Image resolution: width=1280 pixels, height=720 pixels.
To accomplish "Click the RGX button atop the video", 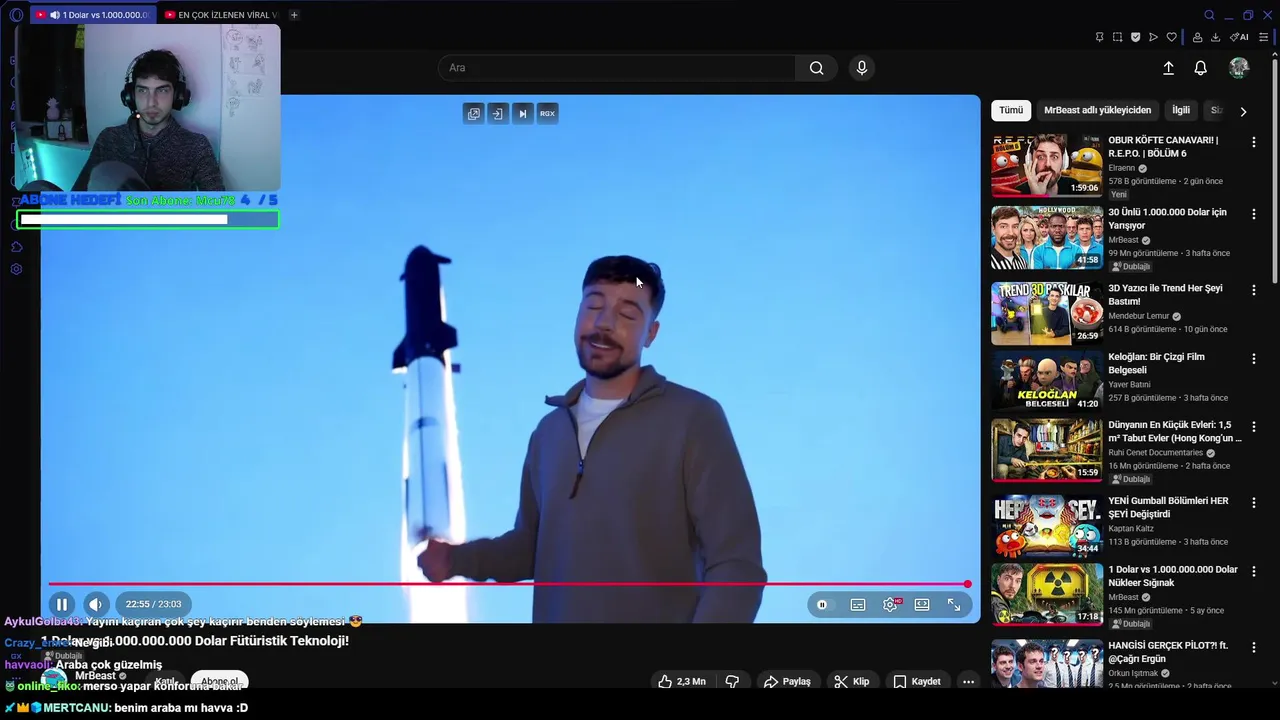I will coord(547,114).
